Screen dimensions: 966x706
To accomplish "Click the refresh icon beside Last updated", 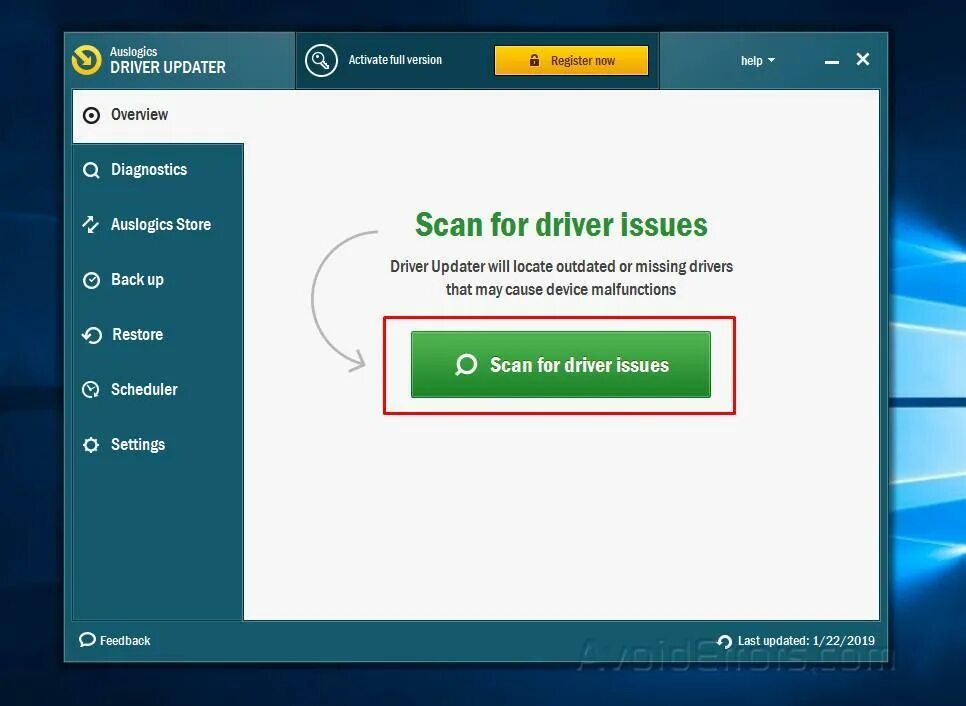I will (x=724, y=641).
